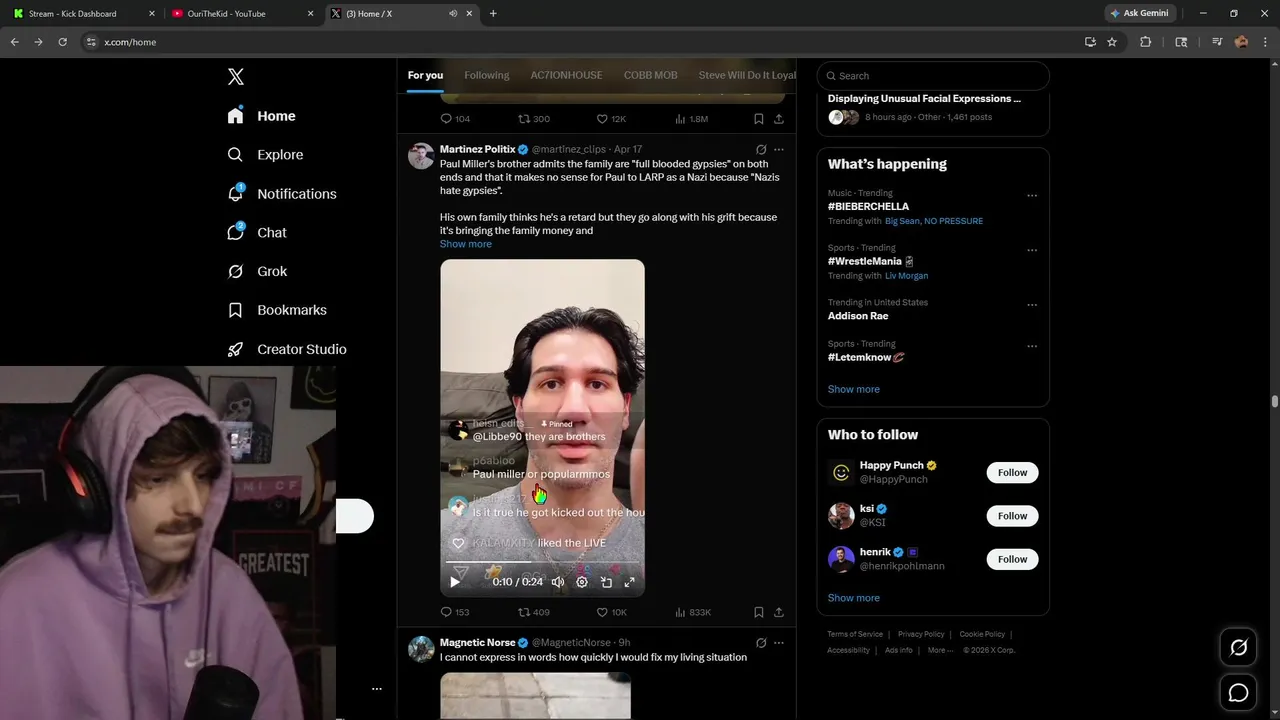1280x720 pixels.
Task: Switch to Stream - Kick Dashboard browser tab
Action: pyautogui.click(x=84, y=14)
